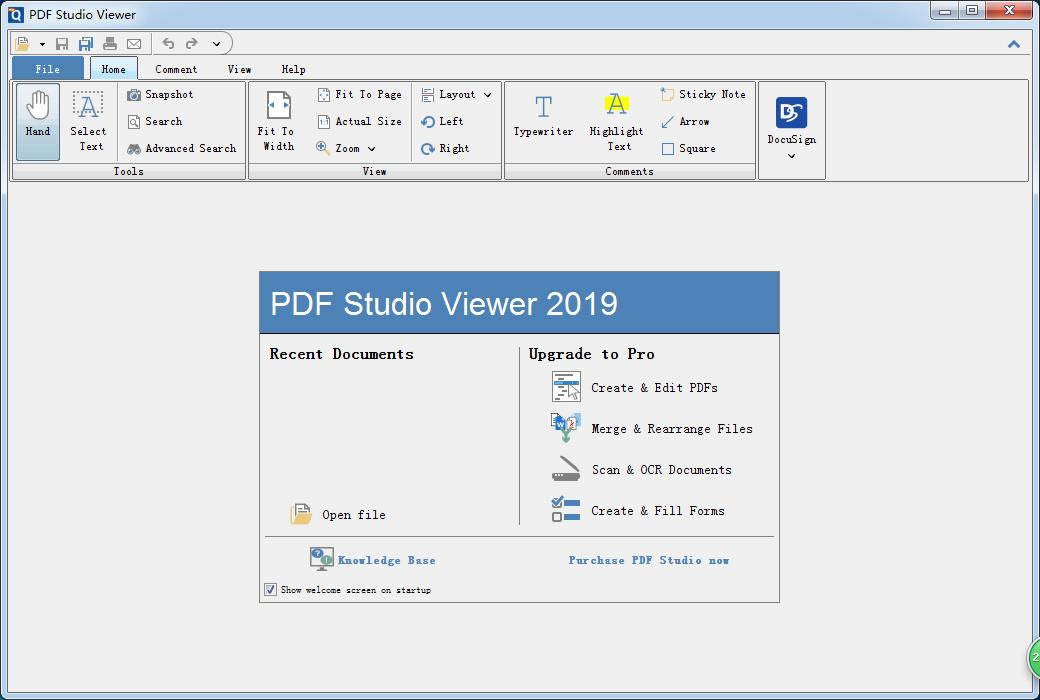Save document using the floppy disk icon
The width and height of the screenshot is (1040, 700).
coord(62,44)
